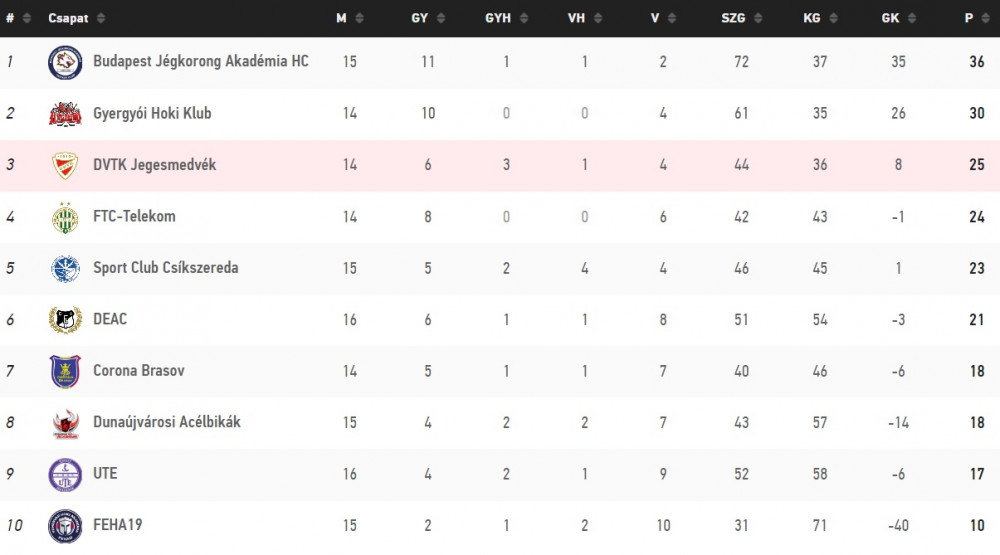1000x555 pixels.
Task: Sort table by the P points column
Action: tap(976, 18)
